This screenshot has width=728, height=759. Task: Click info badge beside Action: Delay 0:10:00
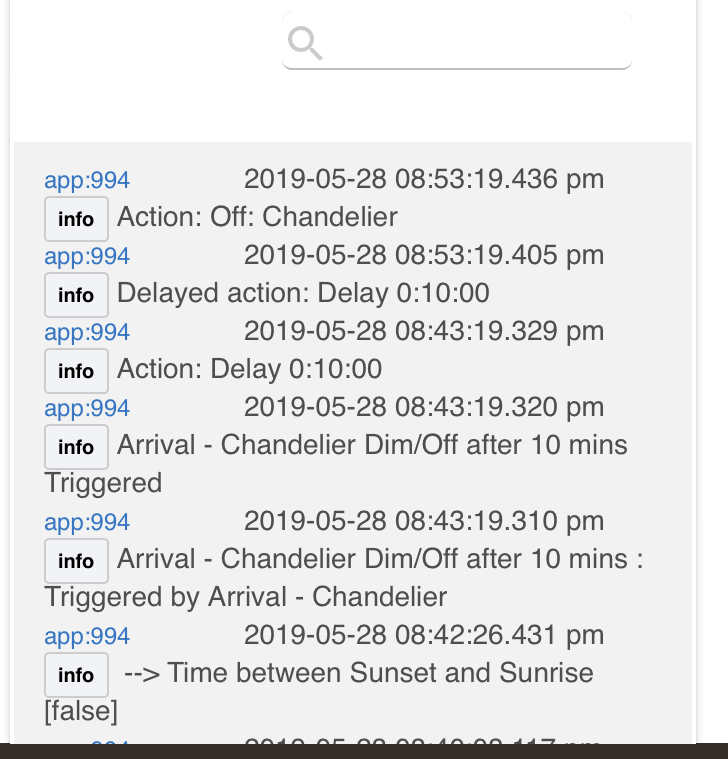point(76,371)
